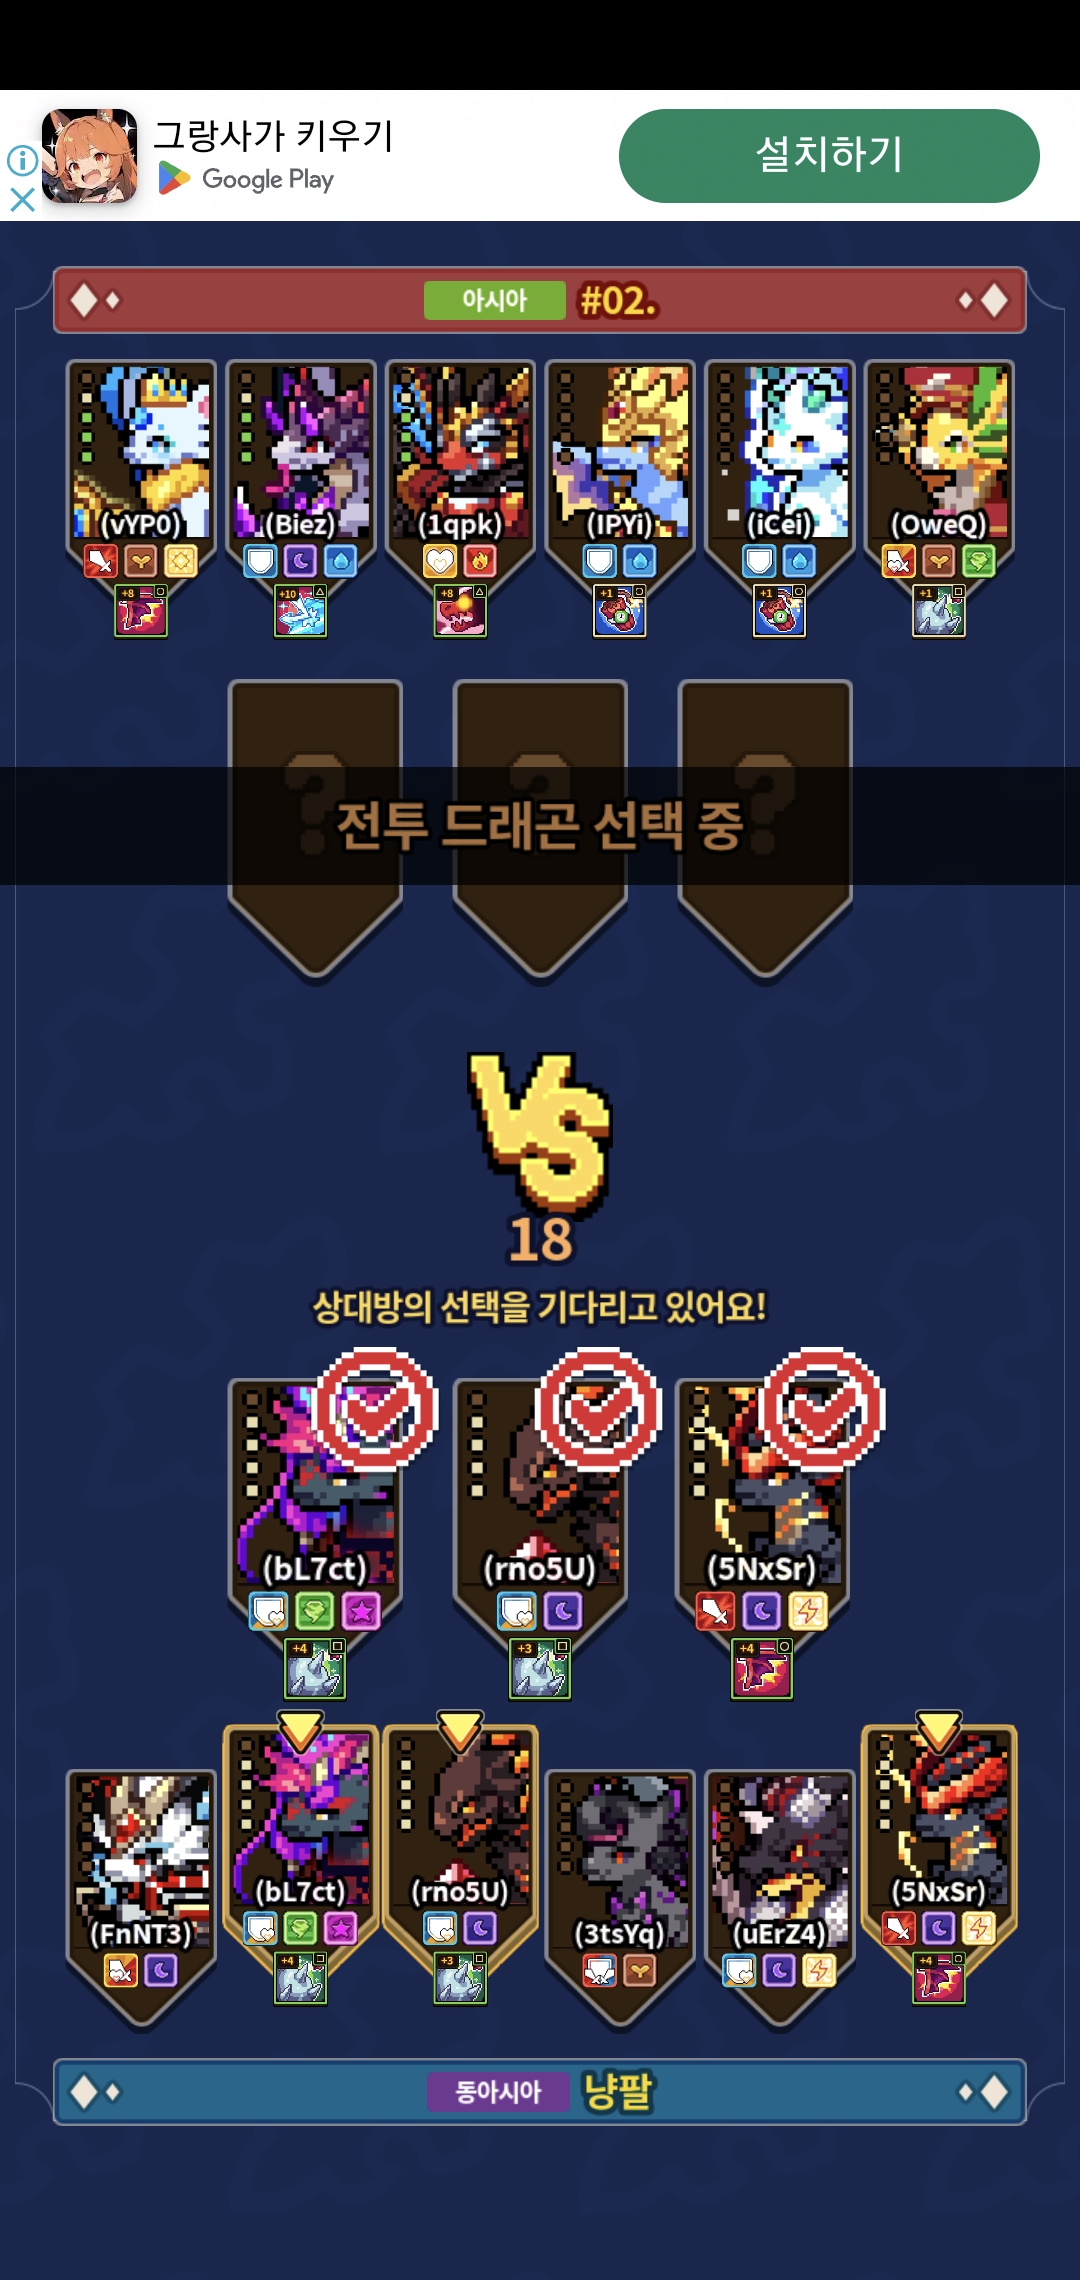Tap the moon attribute icon on Biez card

coord(300,561)
